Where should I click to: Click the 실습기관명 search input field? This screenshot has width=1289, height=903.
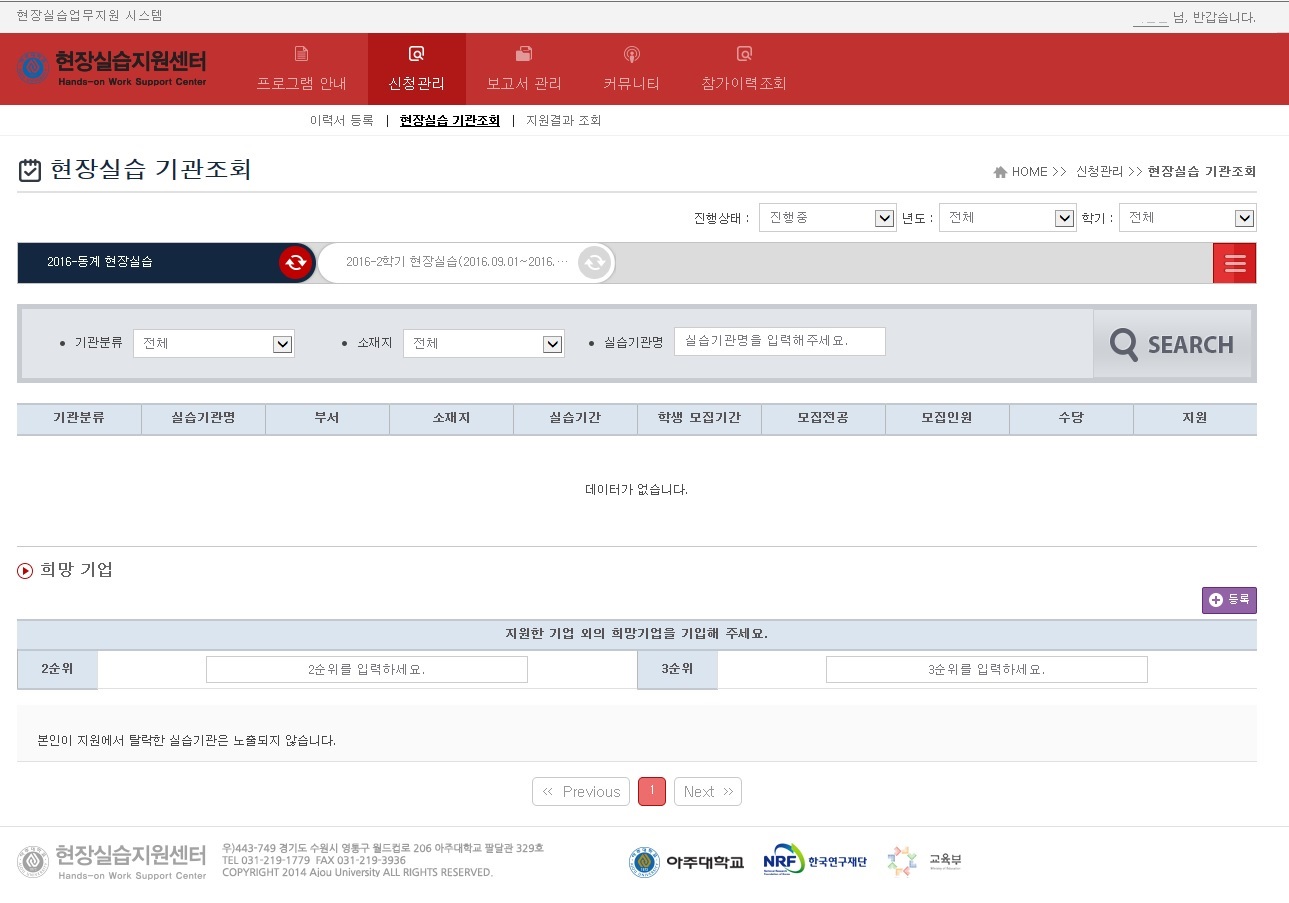779,341
